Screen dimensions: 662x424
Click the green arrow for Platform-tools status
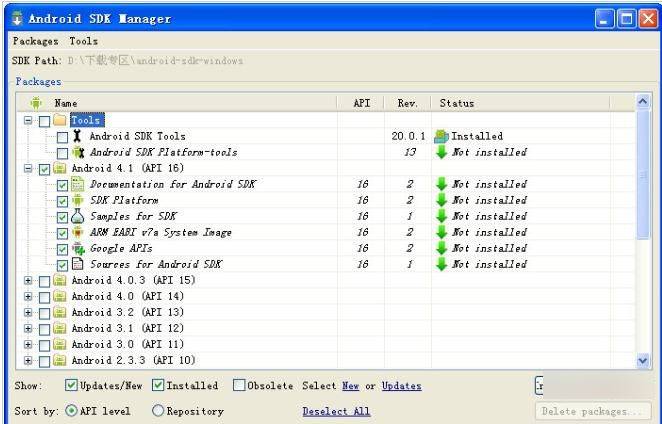[441, 152]
